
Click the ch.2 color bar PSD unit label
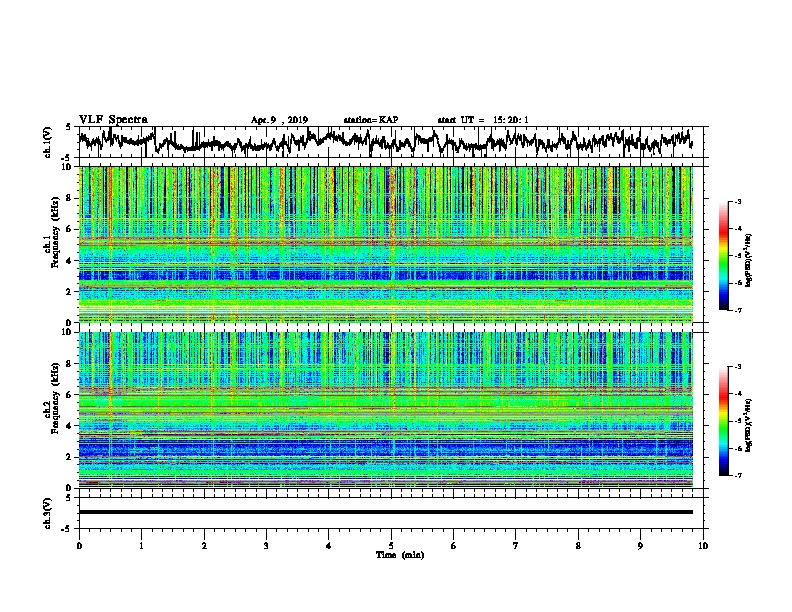[749, 425]
